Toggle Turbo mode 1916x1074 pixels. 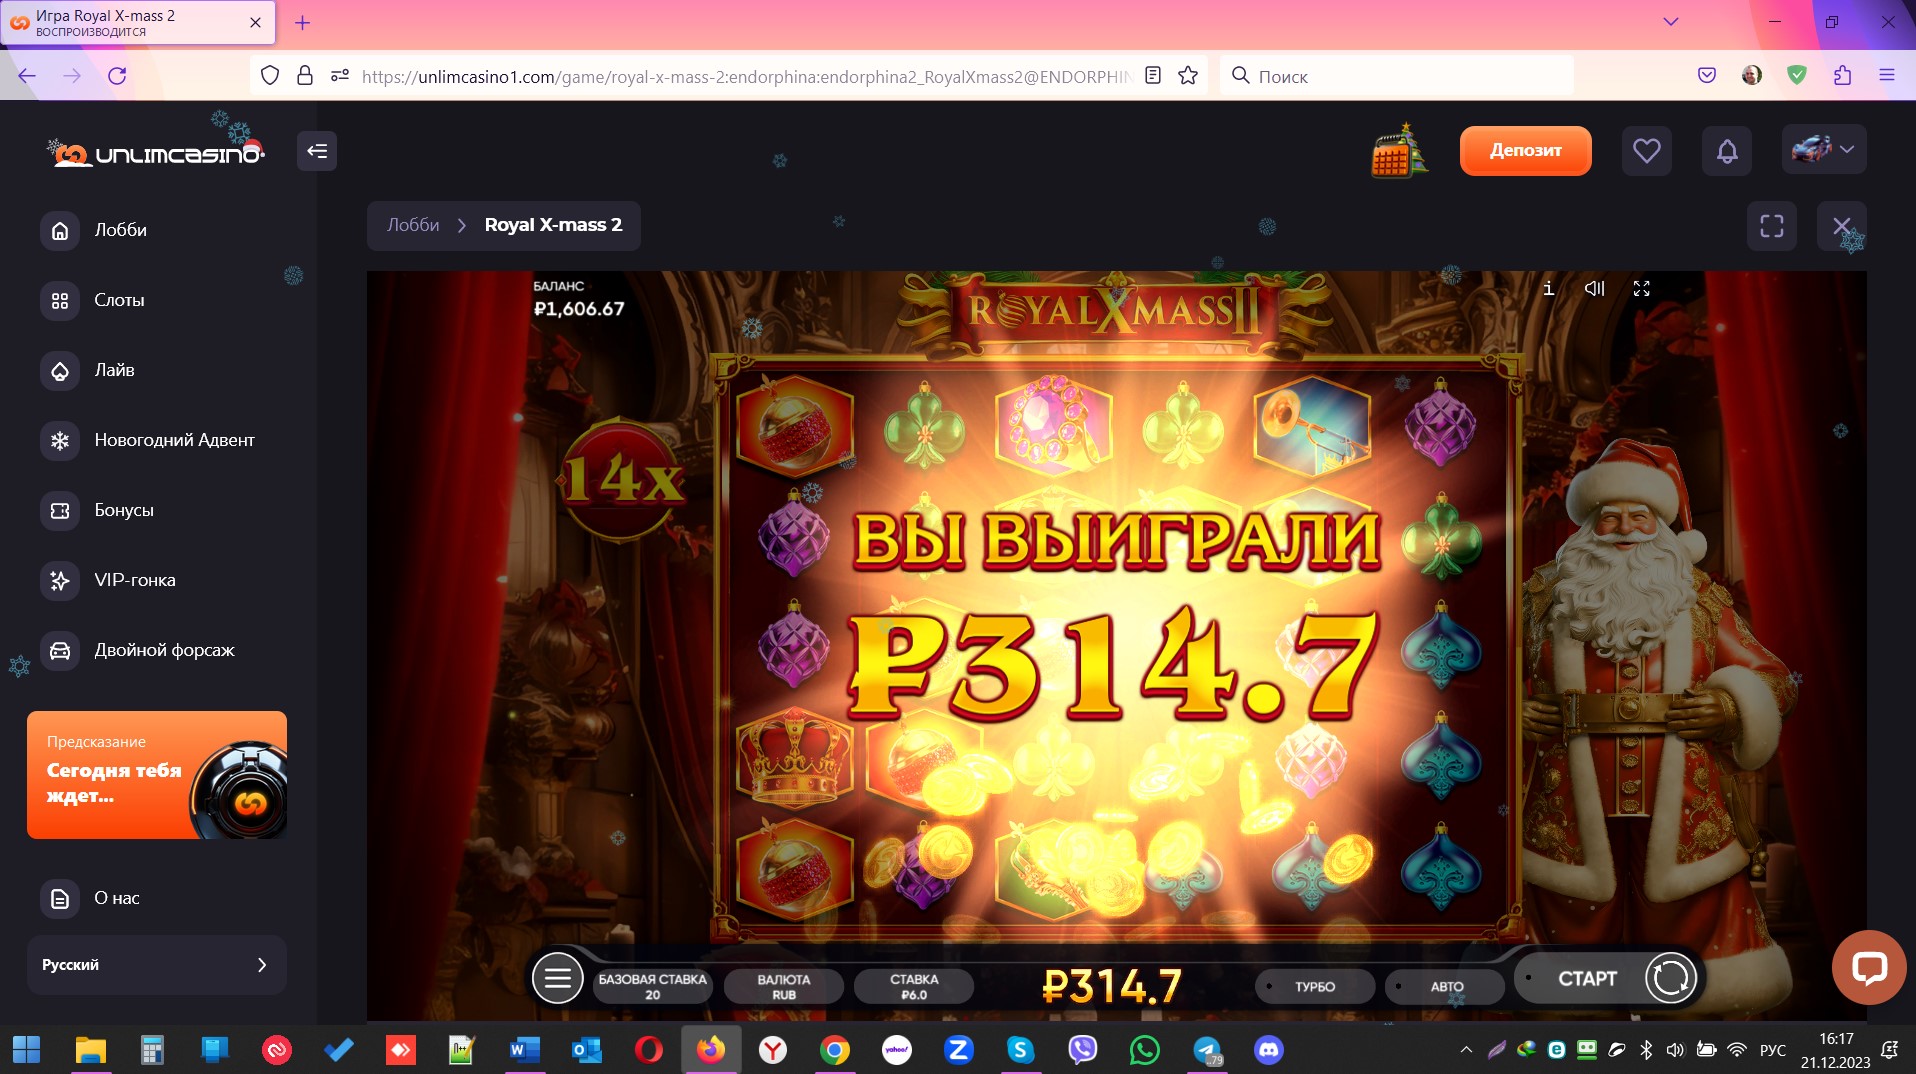coord(1314,986)
